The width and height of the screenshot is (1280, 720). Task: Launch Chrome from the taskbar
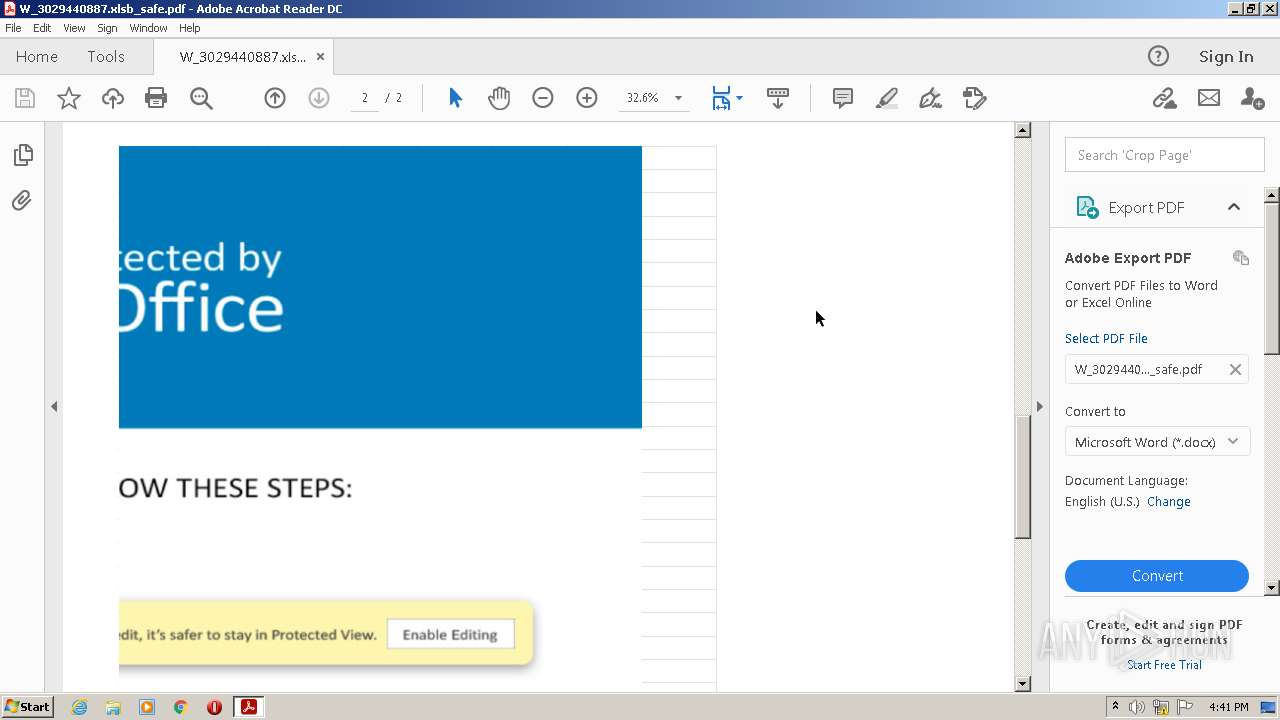point(180,707)
